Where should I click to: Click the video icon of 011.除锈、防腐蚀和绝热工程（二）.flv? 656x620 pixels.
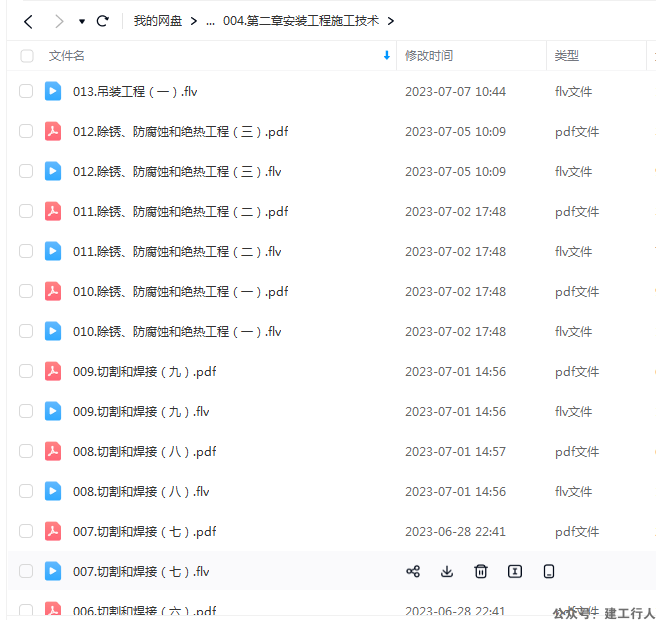tap(53, 251)
